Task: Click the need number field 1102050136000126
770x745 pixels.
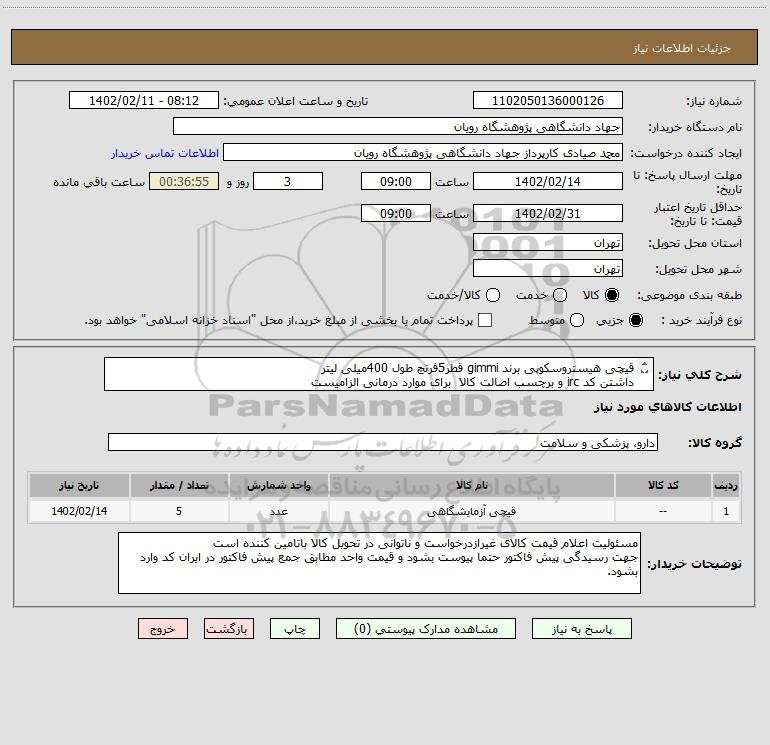Action: click(x=548, y=100)
